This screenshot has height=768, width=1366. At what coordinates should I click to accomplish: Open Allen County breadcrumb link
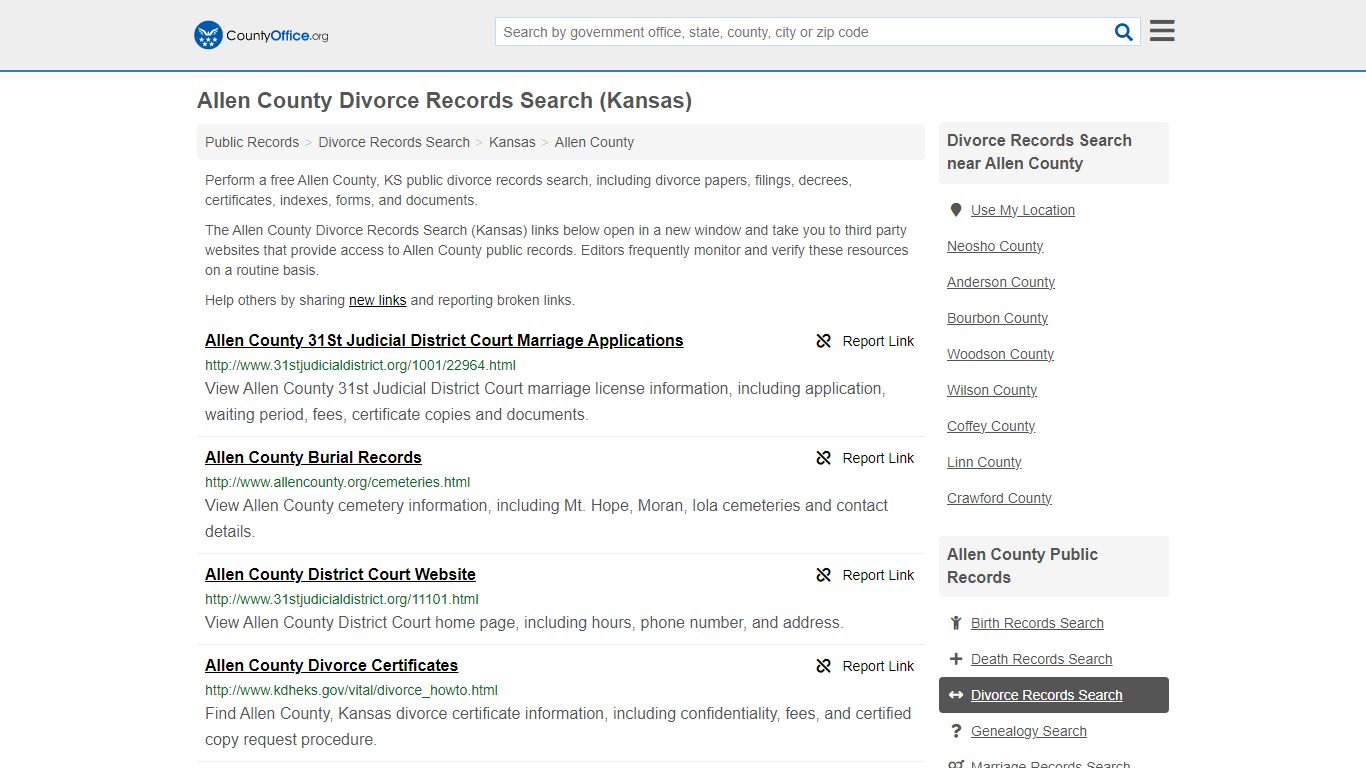[x=594, y=142]
